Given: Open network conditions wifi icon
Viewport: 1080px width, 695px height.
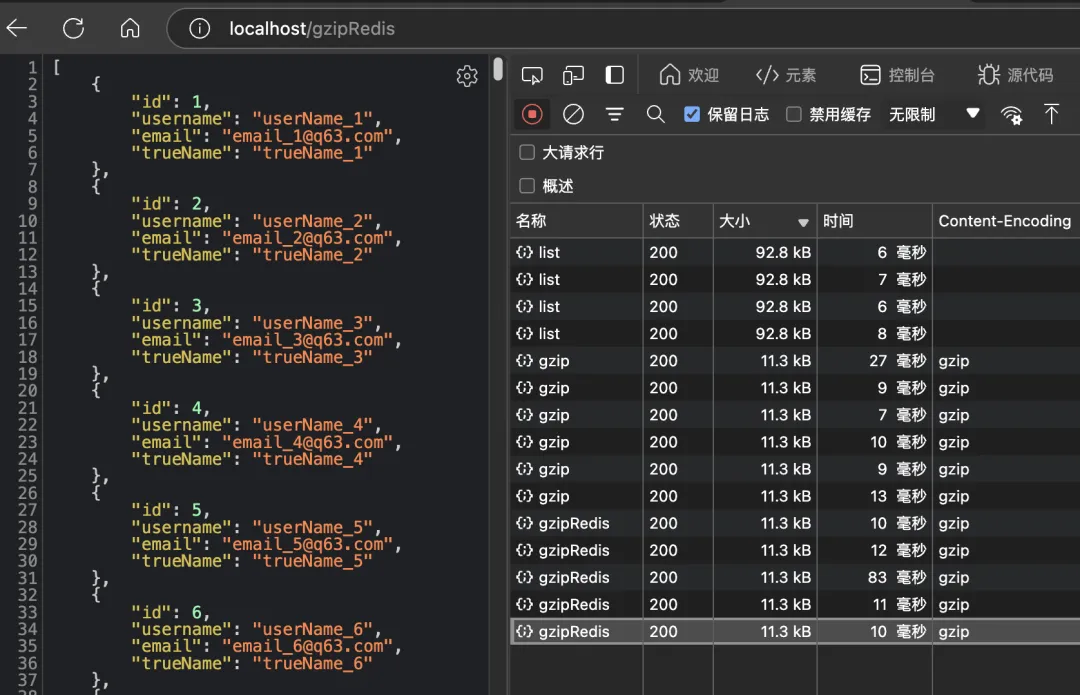Looking at the screenshot, I should [x=1012, y=114].
